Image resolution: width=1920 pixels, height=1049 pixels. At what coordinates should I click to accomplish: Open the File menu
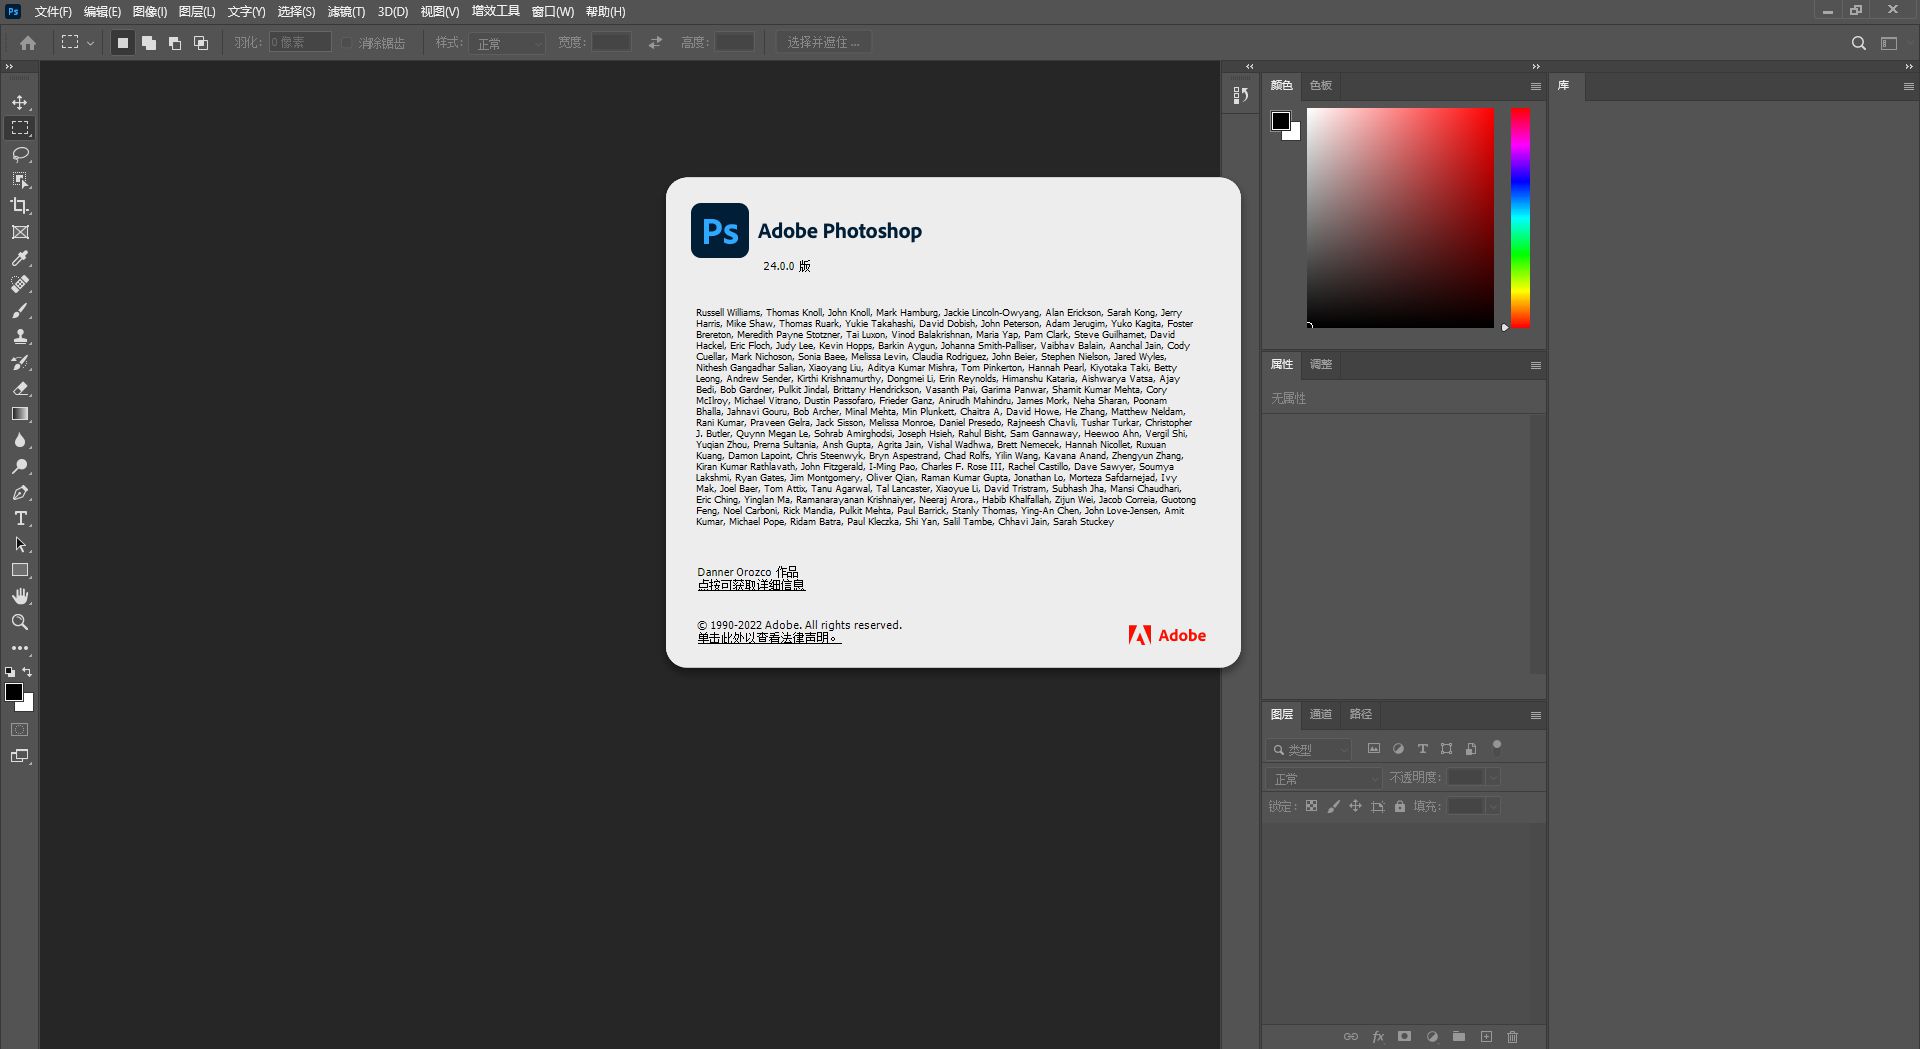[x=53, y=12]
